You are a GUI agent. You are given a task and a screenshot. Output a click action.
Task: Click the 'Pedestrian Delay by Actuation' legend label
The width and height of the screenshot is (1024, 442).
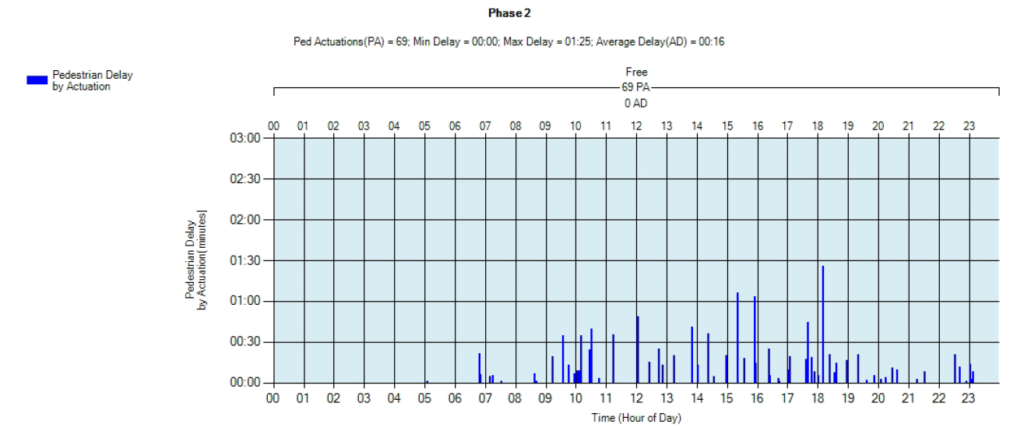tap(92, 80)
